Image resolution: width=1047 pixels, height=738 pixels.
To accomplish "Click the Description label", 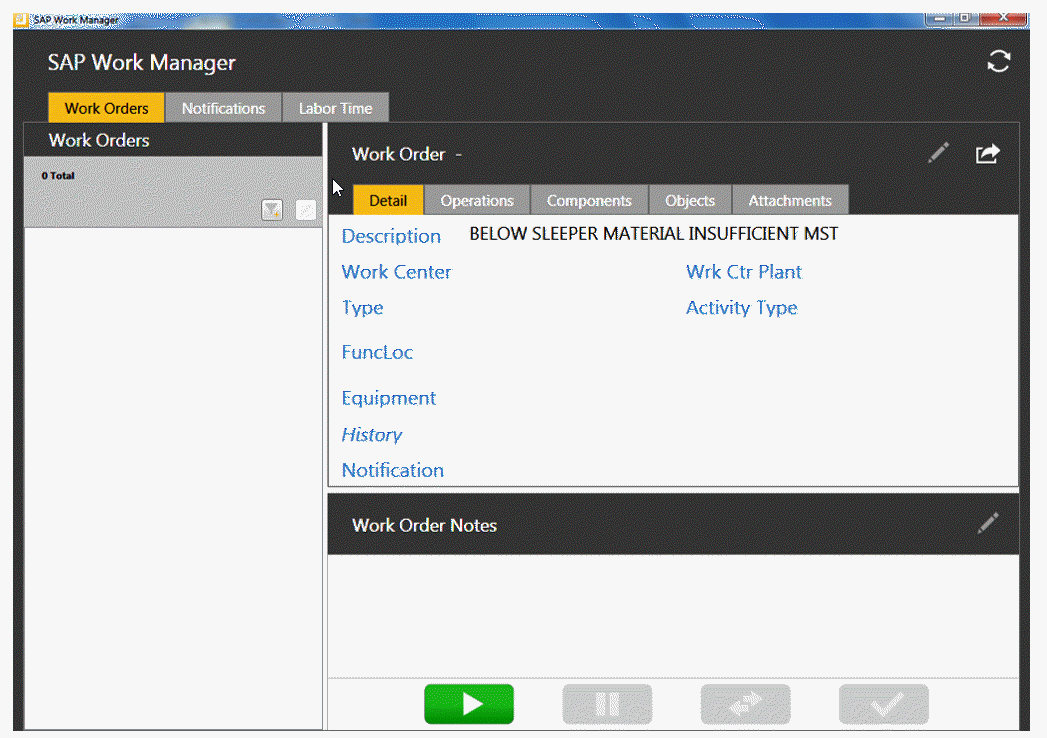I will [x=391, y=236].
